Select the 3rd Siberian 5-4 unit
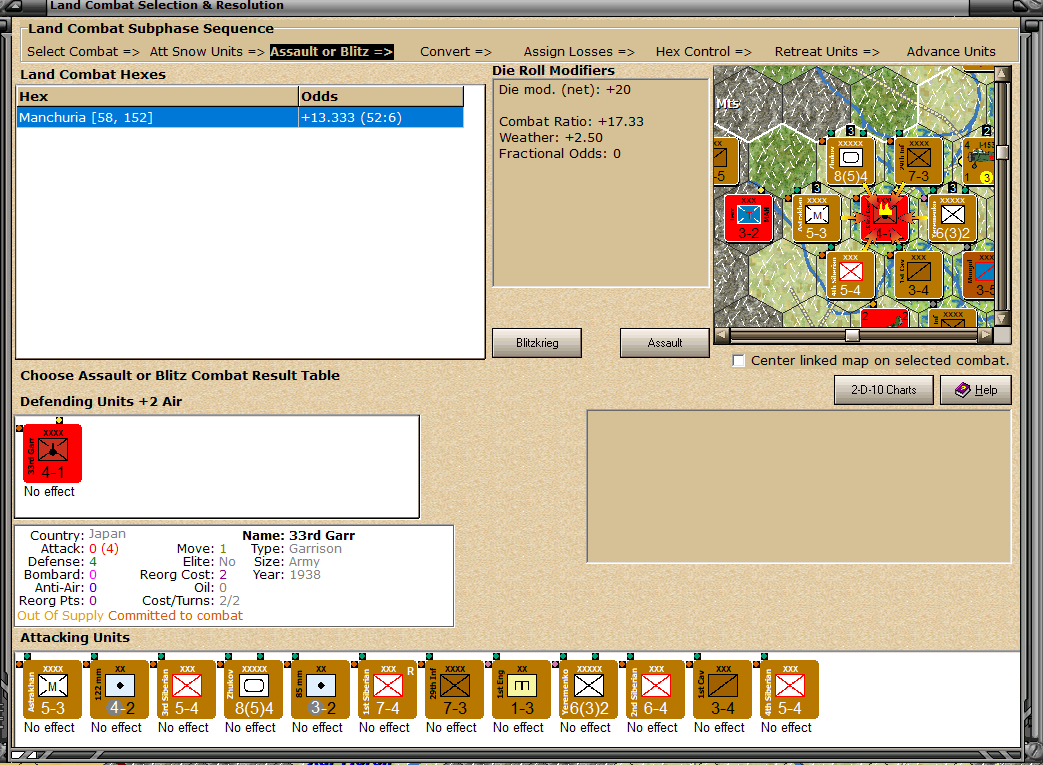This screenshot has width=1043, height=765. pyautogui.click(x=187, y=689)
